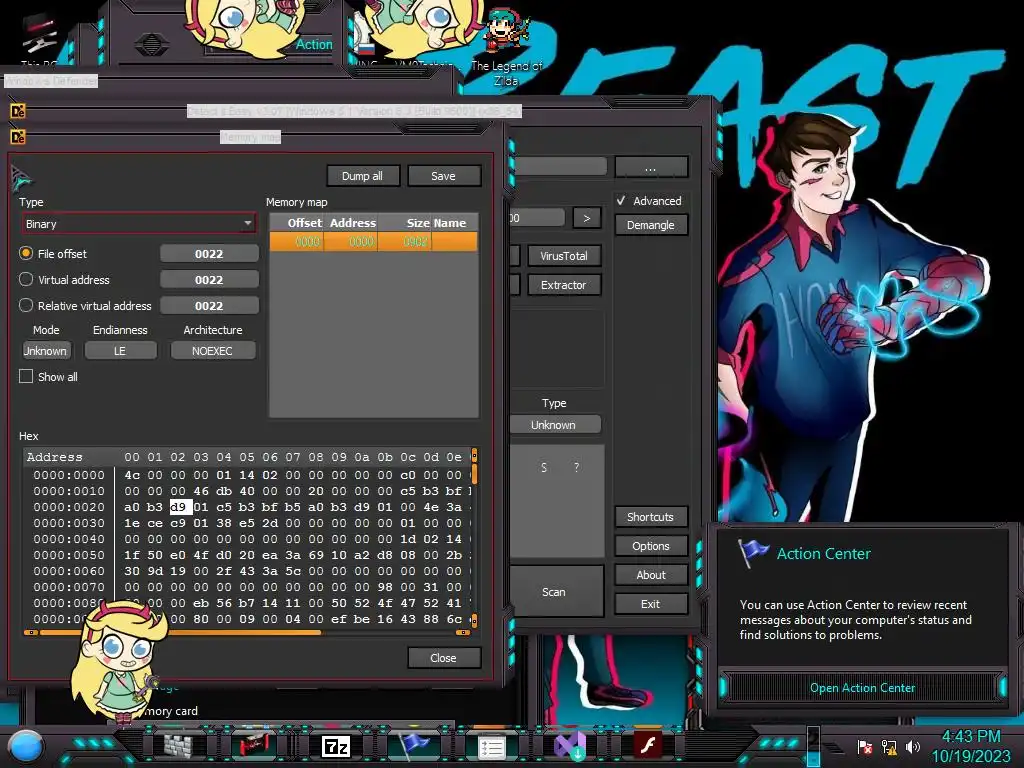Select the File offset radio button
Image resolution: width=1024 pixels, height=768 pixels.
[26, 253]
